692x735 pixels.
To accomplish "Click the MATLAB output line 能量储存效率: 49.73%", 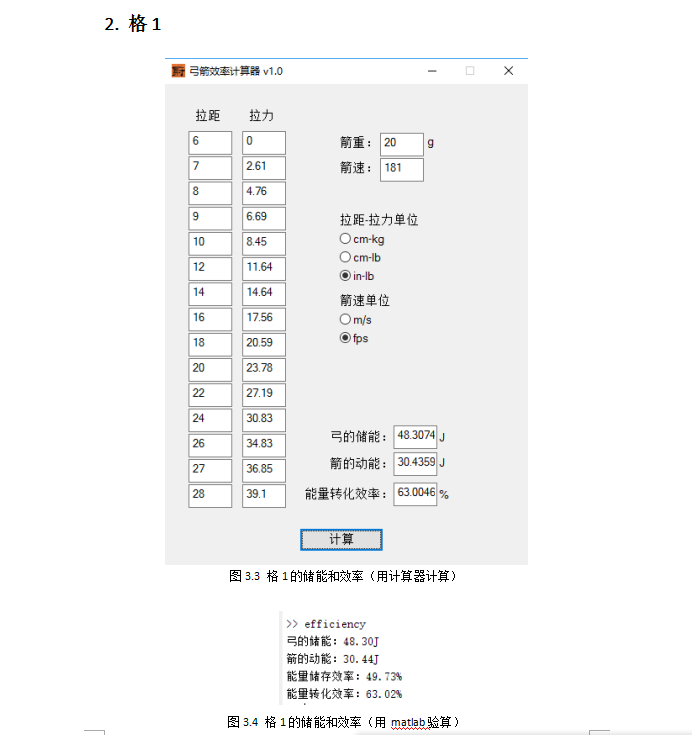I will point(344,676).
